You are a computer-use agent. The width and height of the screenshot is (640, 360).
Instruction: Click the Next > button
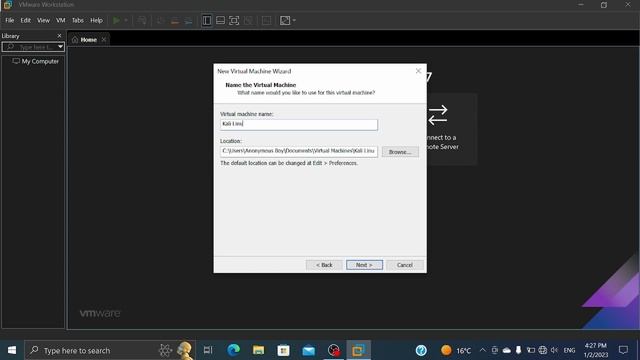coord(364,265)
